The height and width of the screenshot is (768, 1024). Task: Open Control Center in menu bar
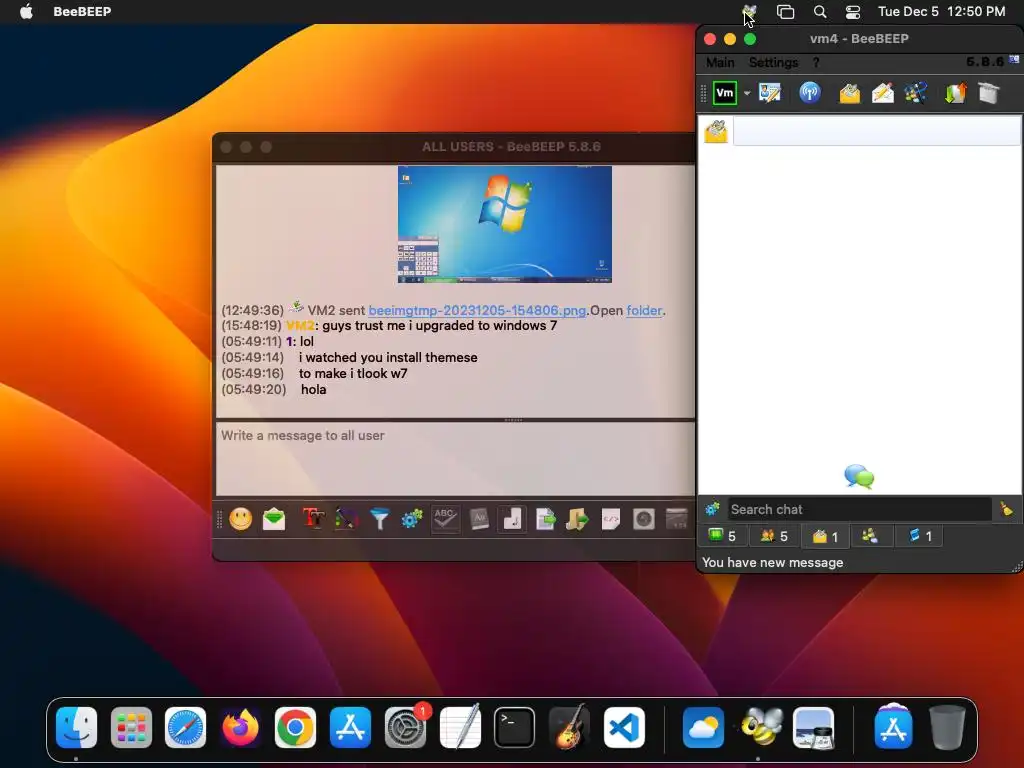pos(853,11)
